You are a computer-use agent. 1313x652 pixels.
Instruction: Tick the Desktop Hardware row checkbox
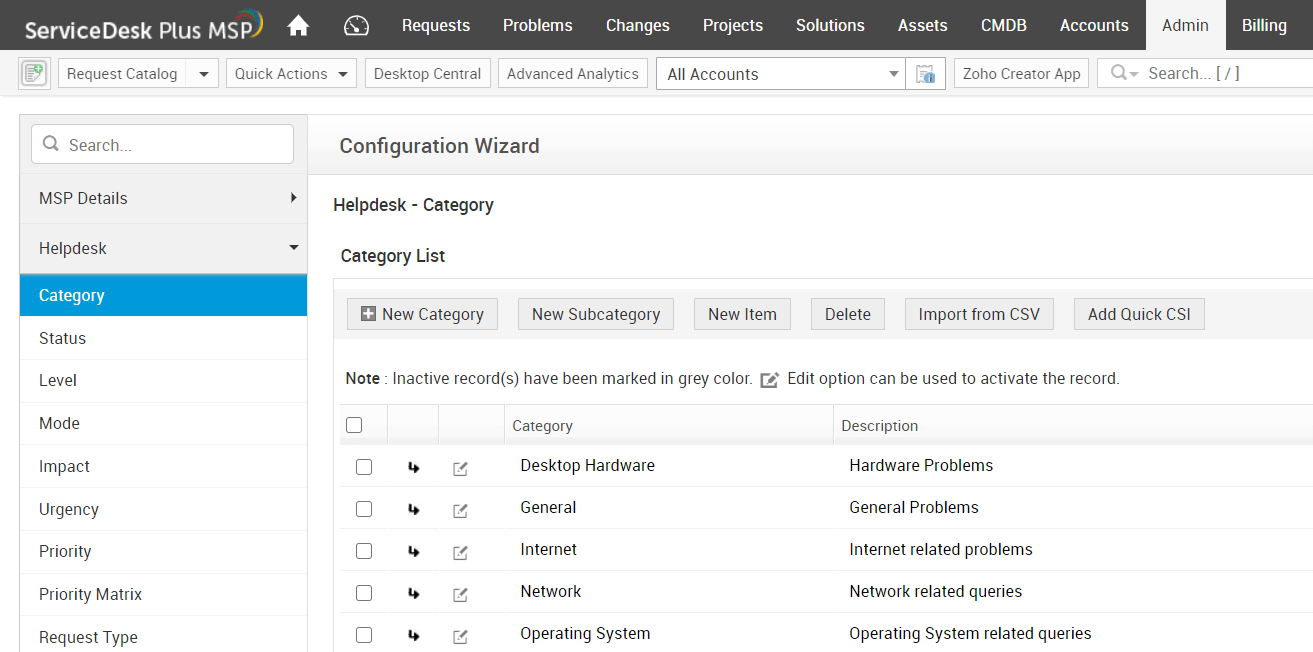point(364,467)
